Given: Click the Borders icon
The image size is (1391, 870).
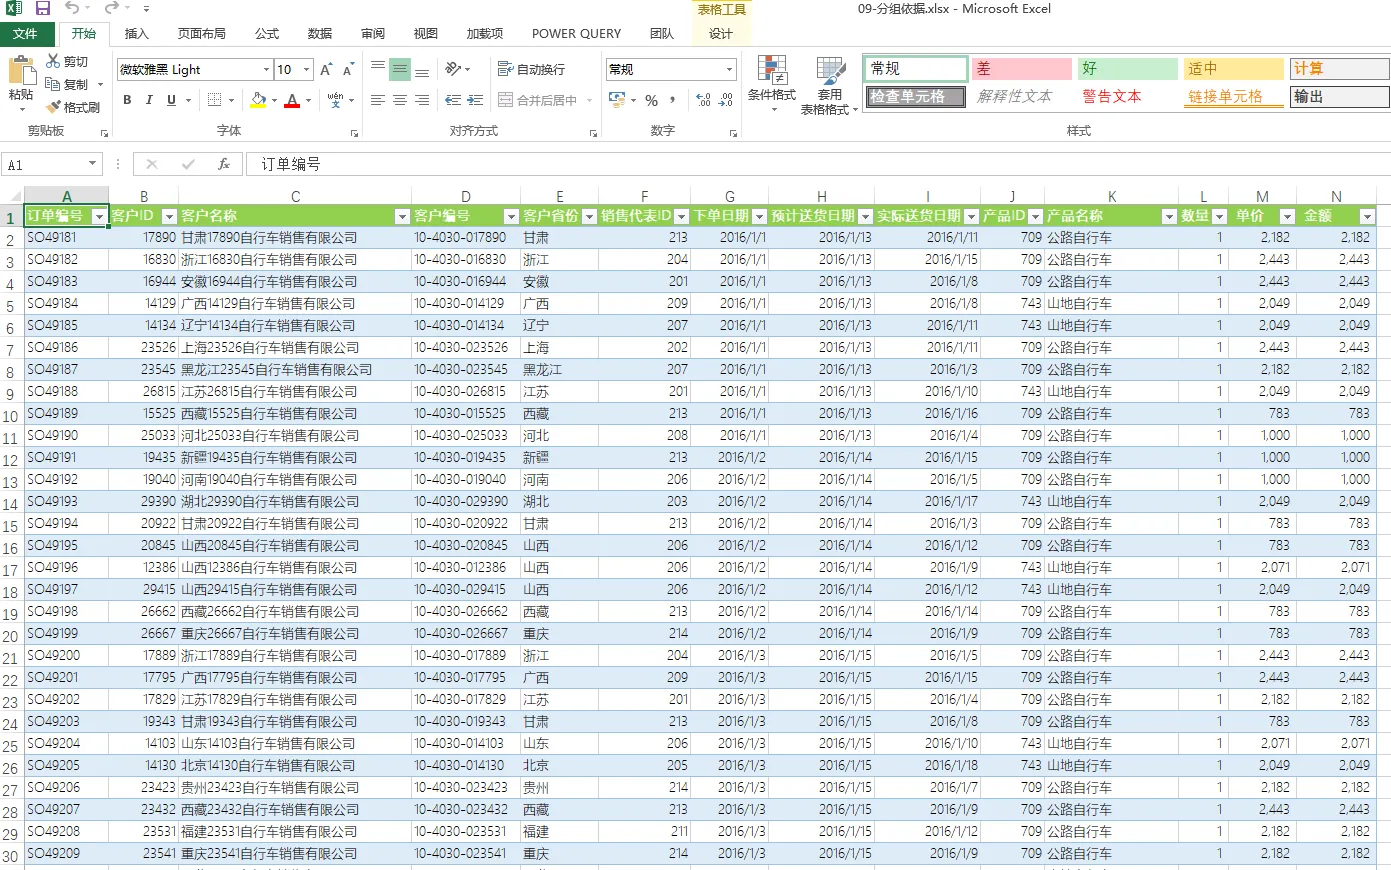Looking at the screenshot, I should 214,100.
